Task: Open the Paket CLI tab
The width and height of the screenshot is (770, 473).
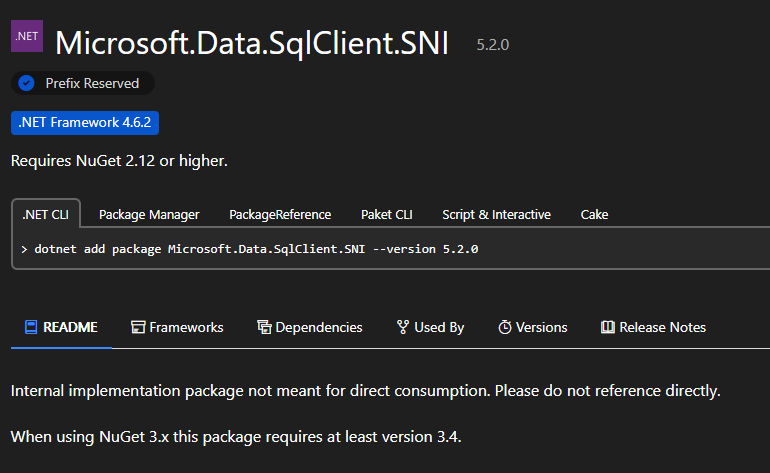Action: click(386, 214)
